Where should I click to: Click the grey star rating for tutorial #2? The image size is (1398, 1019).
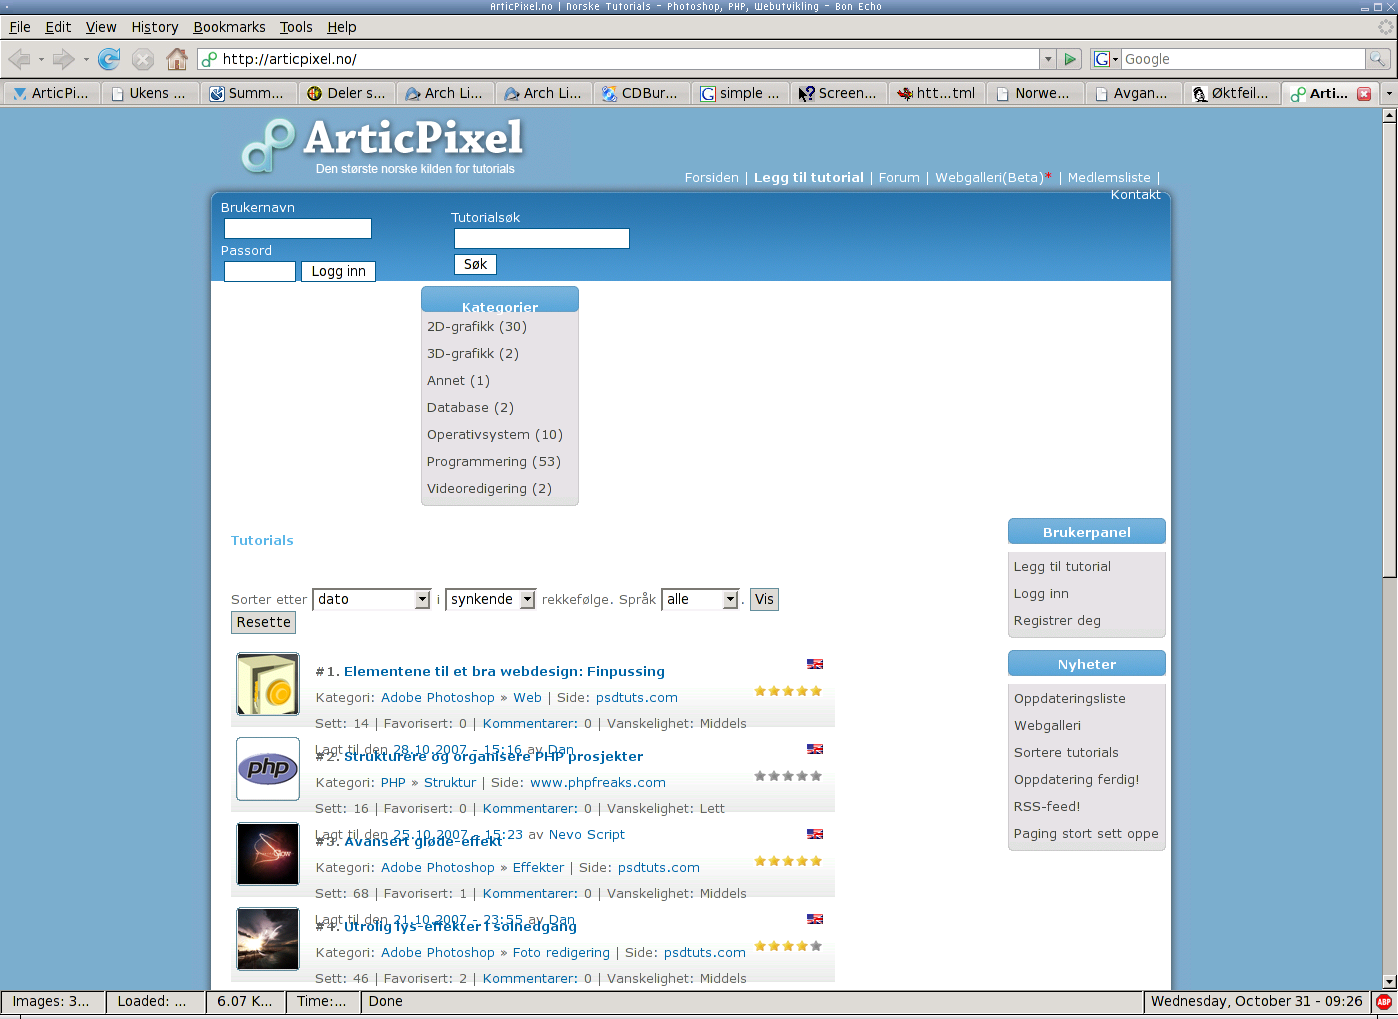click(x=788, y=776)
